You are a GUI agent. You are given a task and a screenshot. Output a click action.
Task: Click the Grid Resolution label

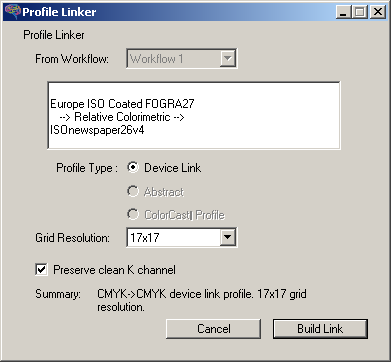72,238
